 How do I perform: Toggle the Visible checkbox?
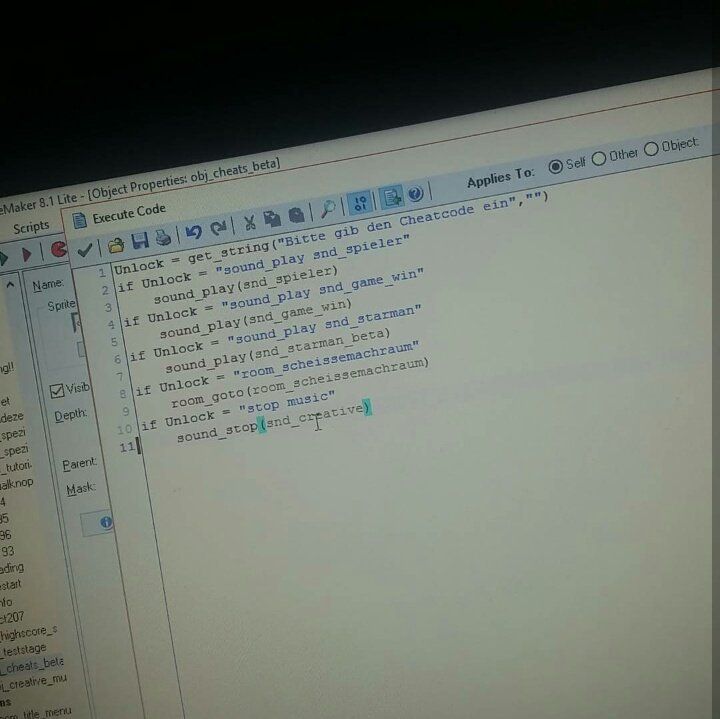57,389
